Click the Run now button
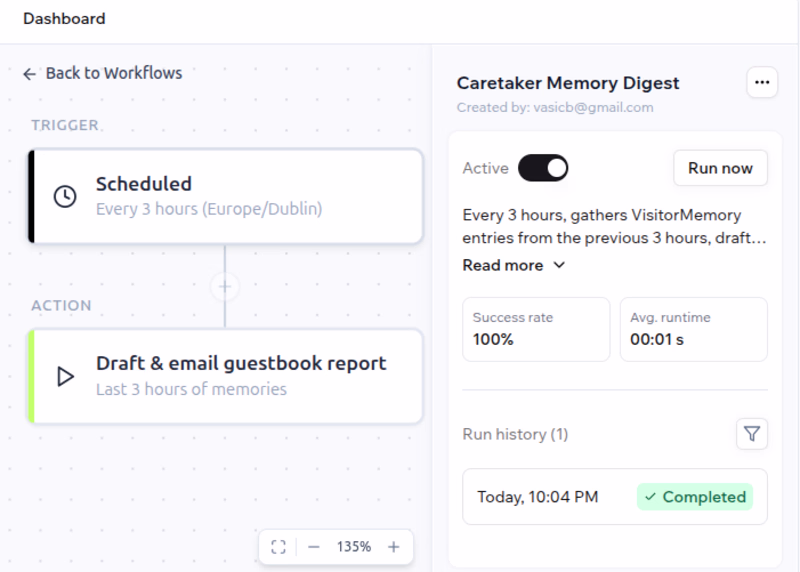Screen dimensions: 800x572 tap(720, 168)
